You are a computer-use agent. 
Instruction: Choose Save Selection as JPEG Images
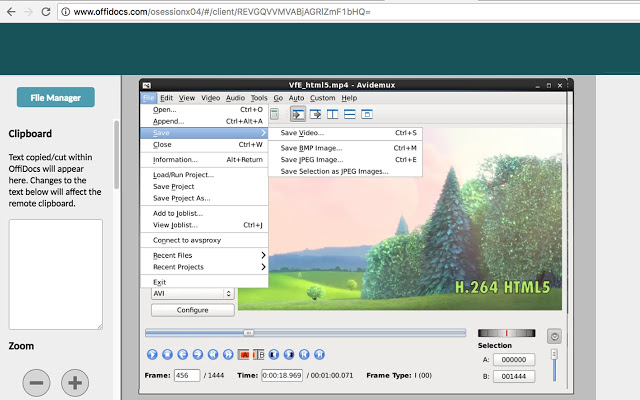click(345, 171)
